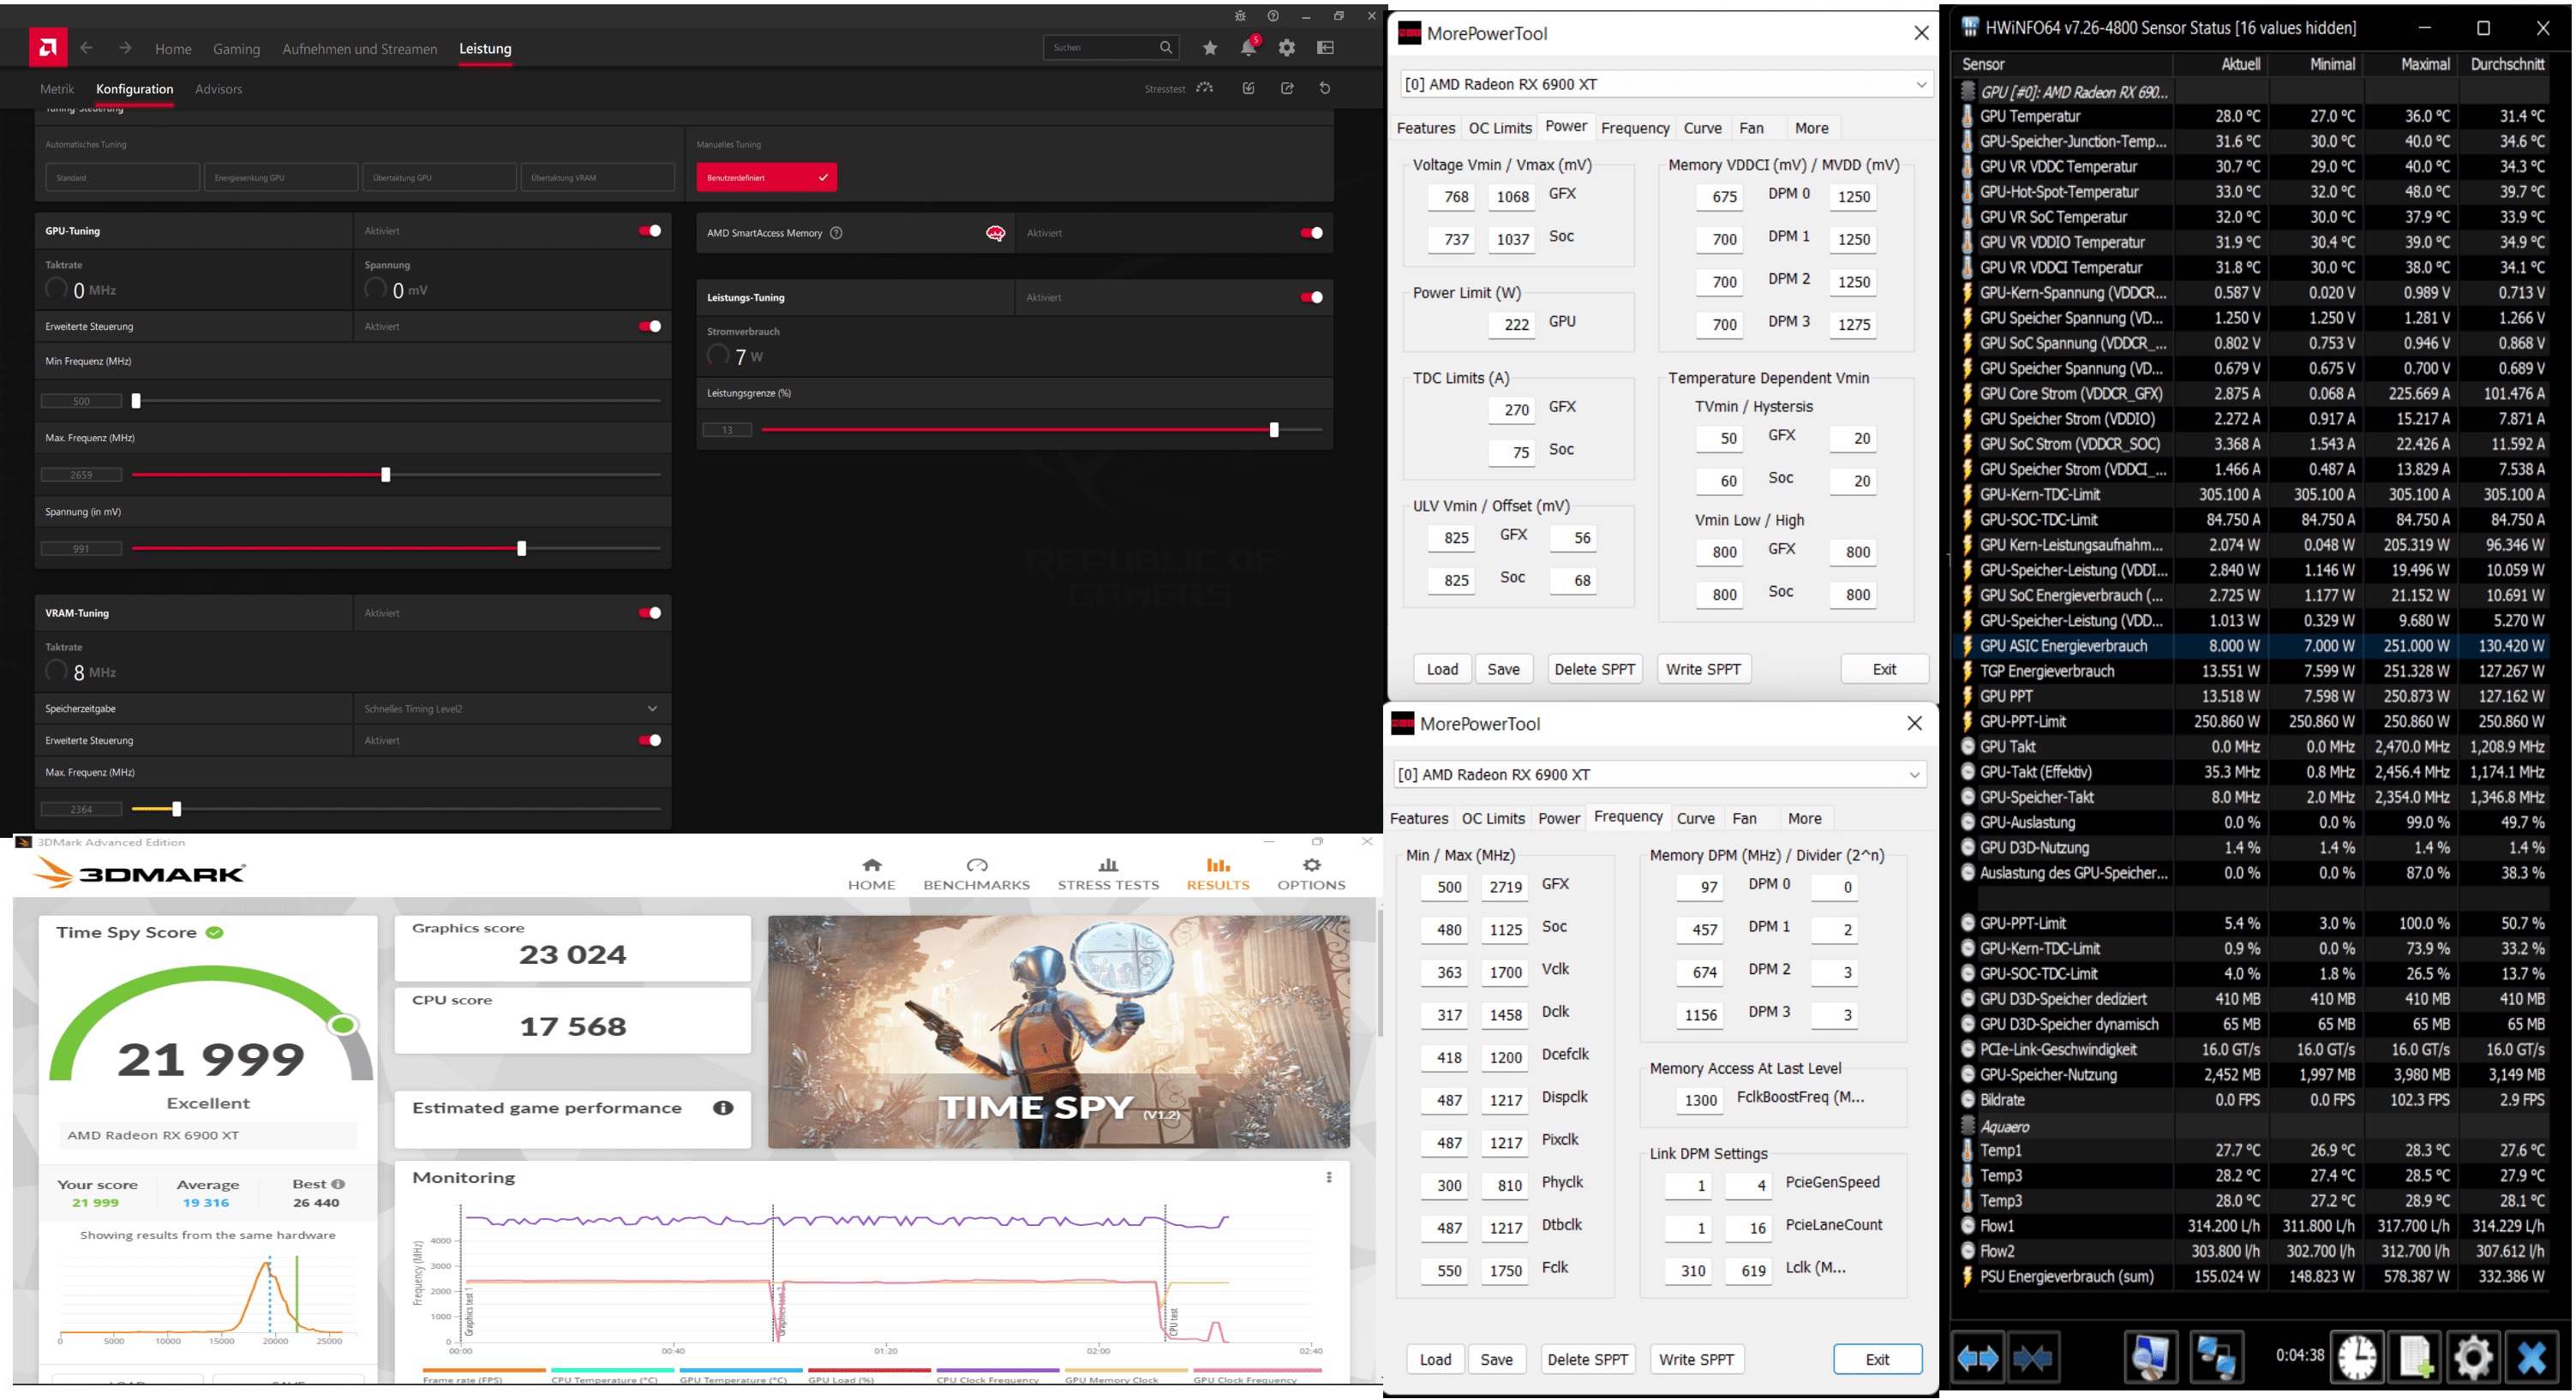Open the 3DMark BENCHMARKS tab

coord(976,873)
